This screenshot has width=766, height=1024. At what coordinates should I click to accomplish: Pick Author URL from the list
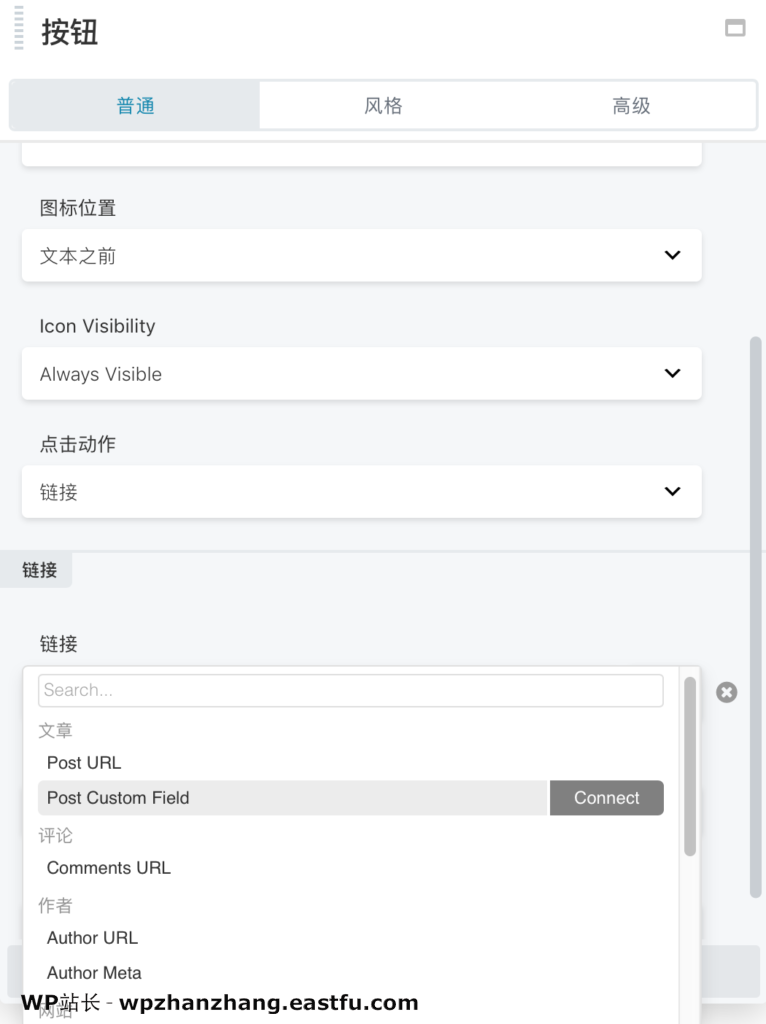click(x=92, y=938)
